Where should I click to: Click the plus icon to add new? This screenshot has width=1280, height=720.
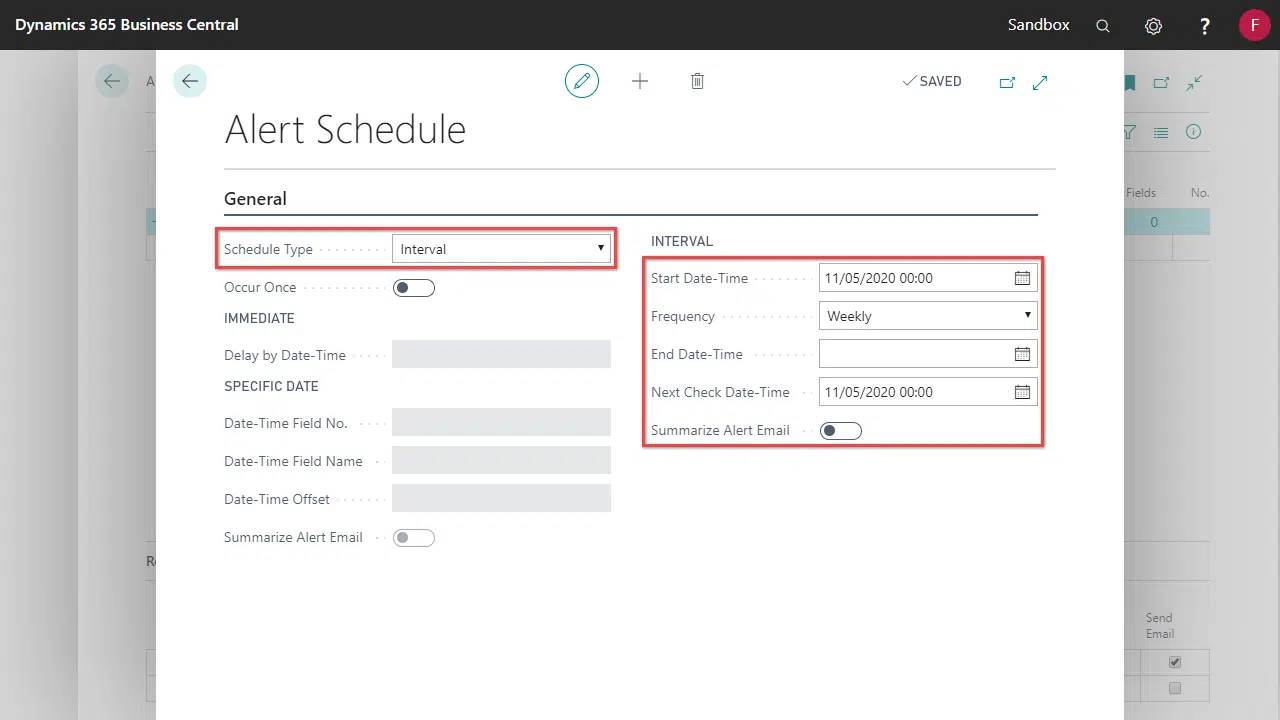tap(640, 81)
